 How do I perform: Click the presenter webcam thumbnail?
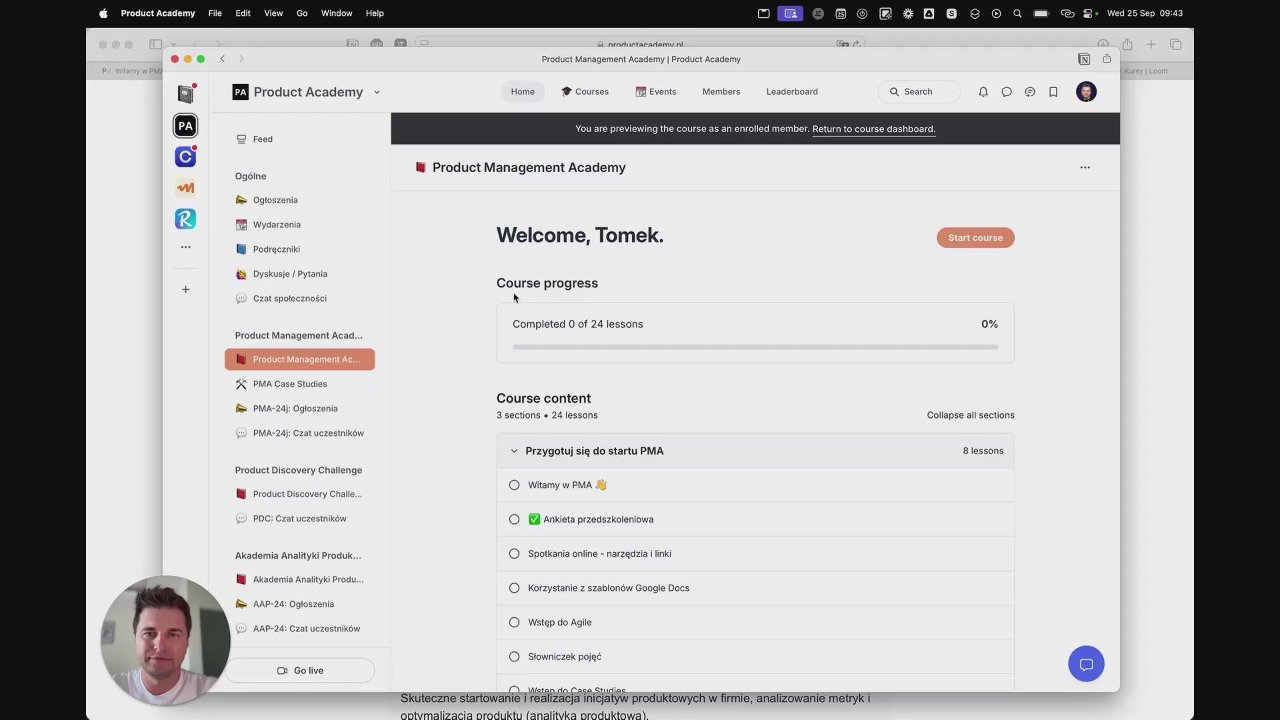pos(165,640)
